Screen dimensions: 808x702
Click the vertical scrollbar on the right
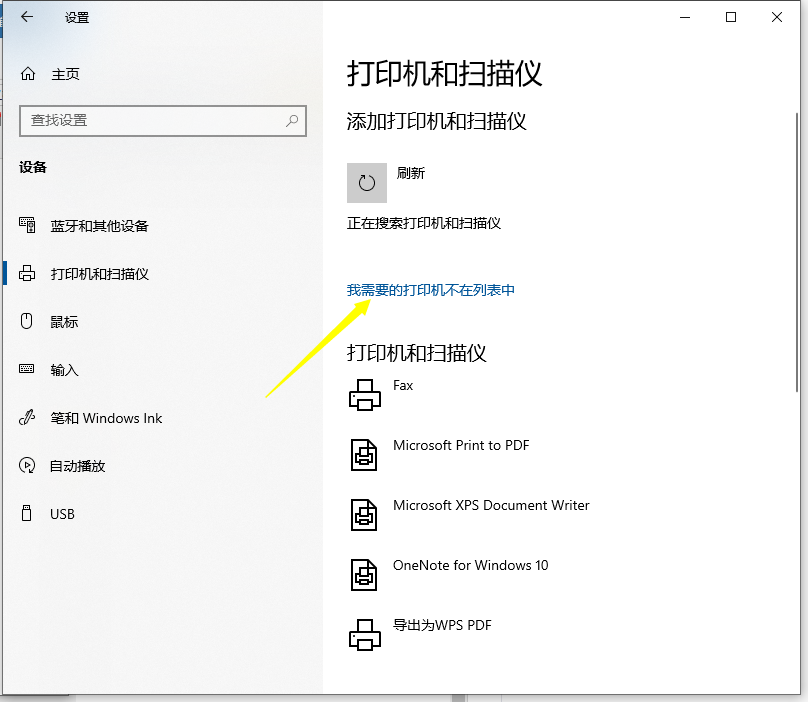(x=797, y=253)
